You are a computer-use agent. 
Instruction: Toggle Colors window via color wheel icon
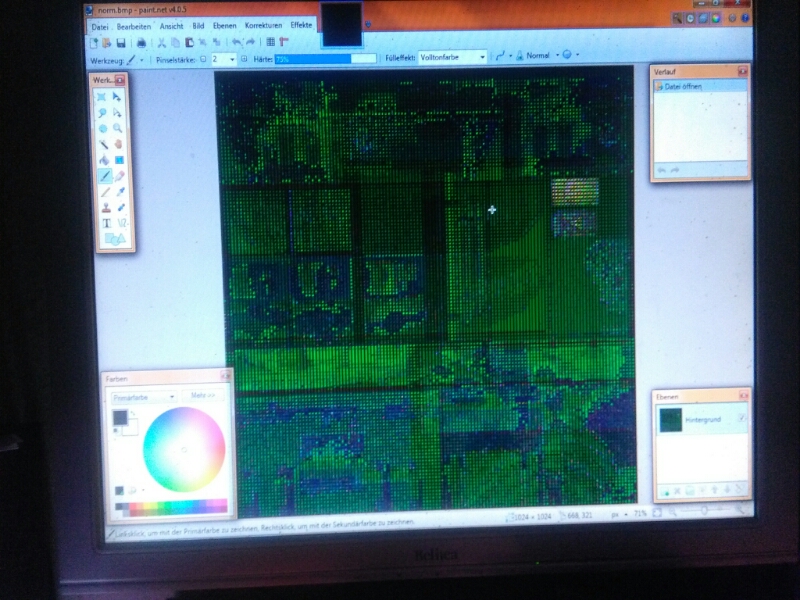point(716,18)
